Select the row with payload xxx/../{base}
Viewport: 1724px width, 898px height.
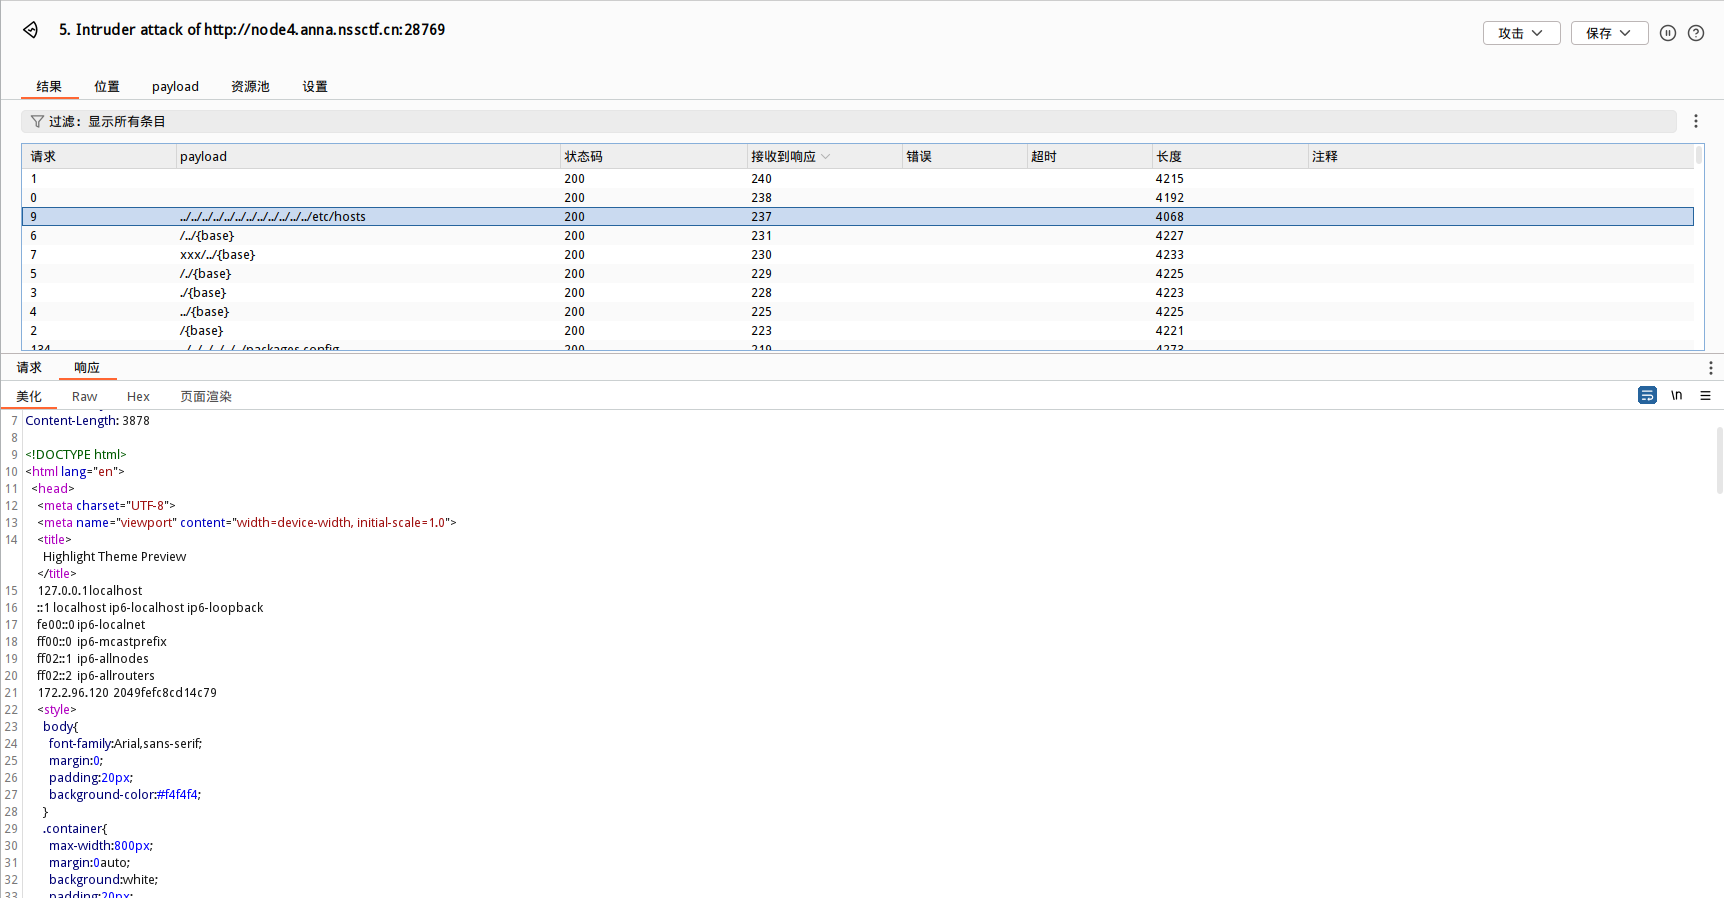(858, 255)
